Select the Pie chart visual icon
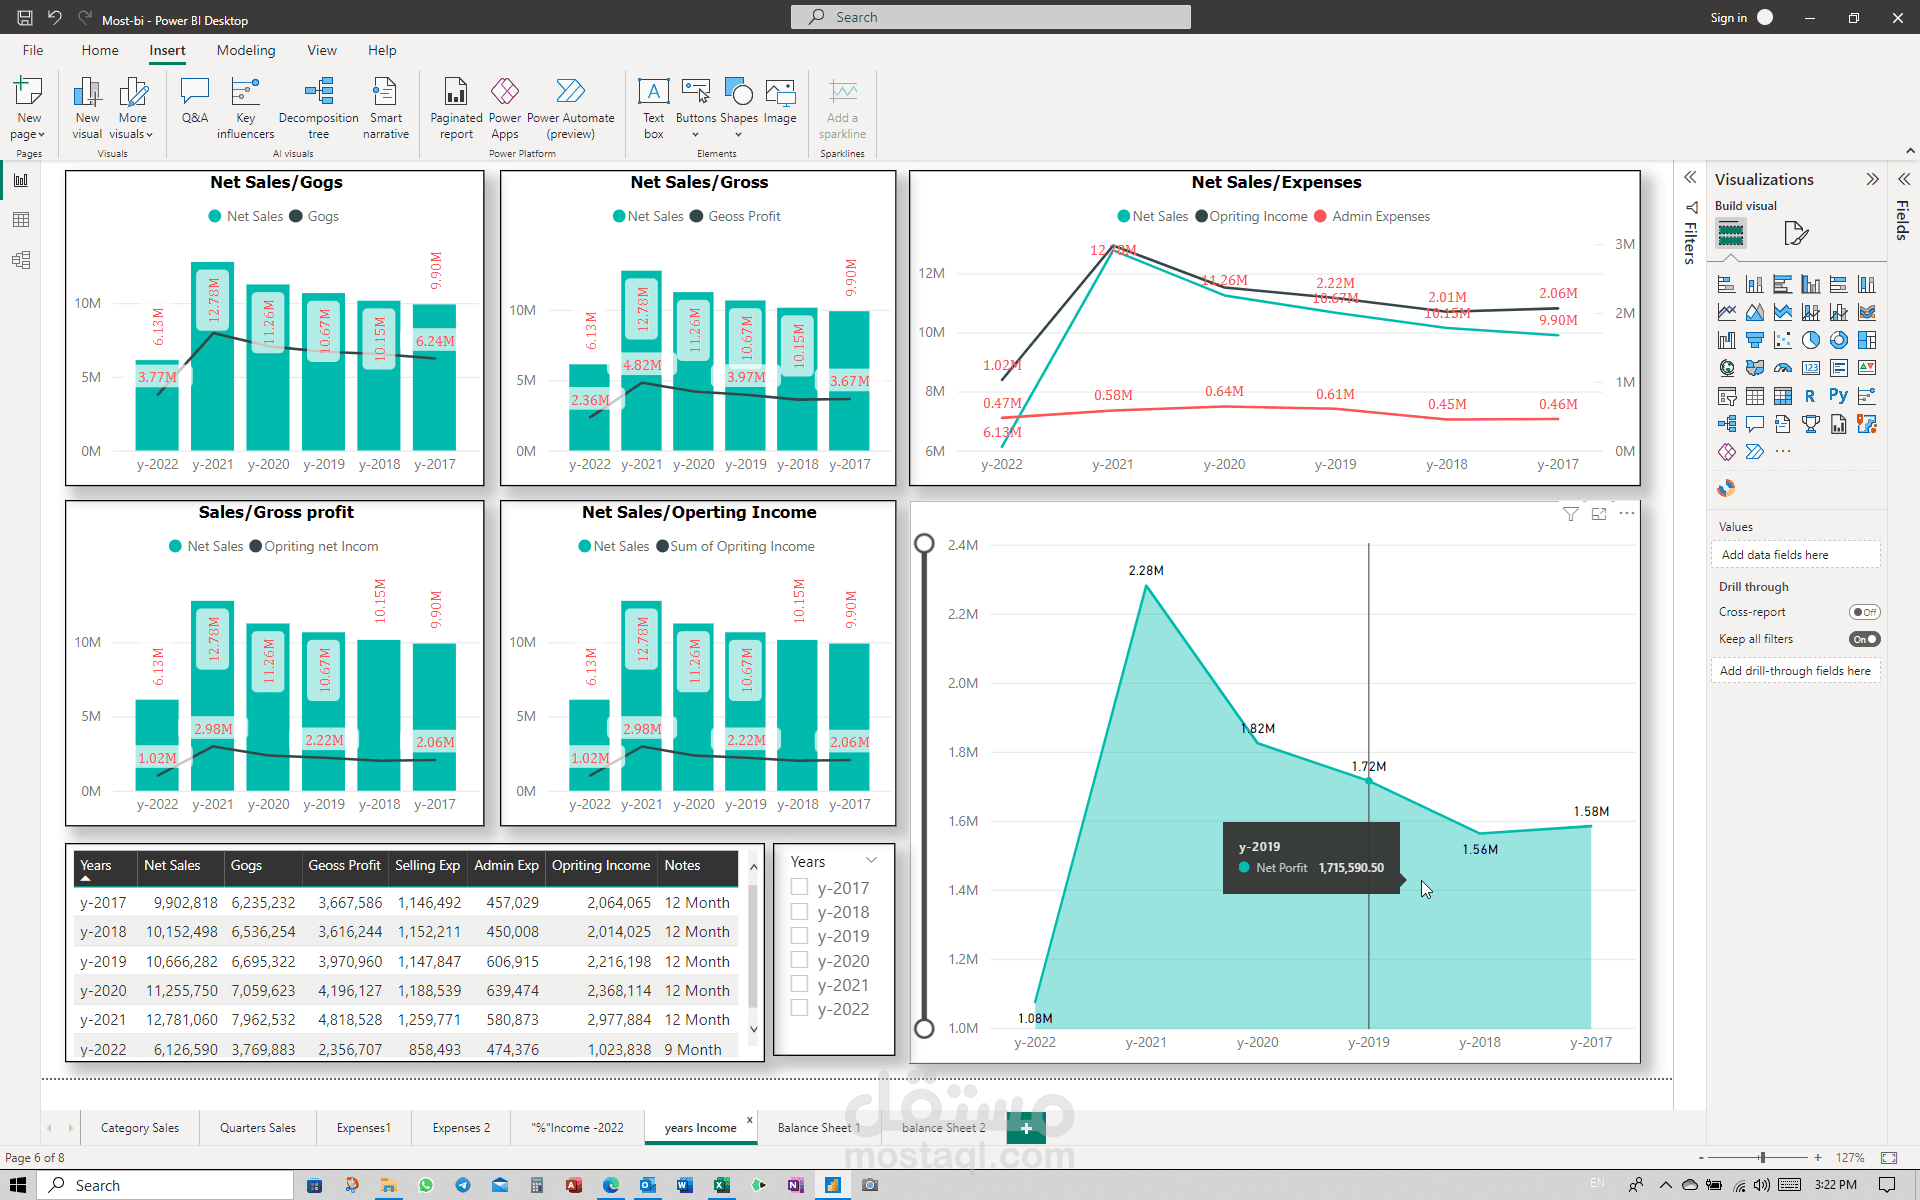1920x1200 pixels. [x=1810, y=340]
